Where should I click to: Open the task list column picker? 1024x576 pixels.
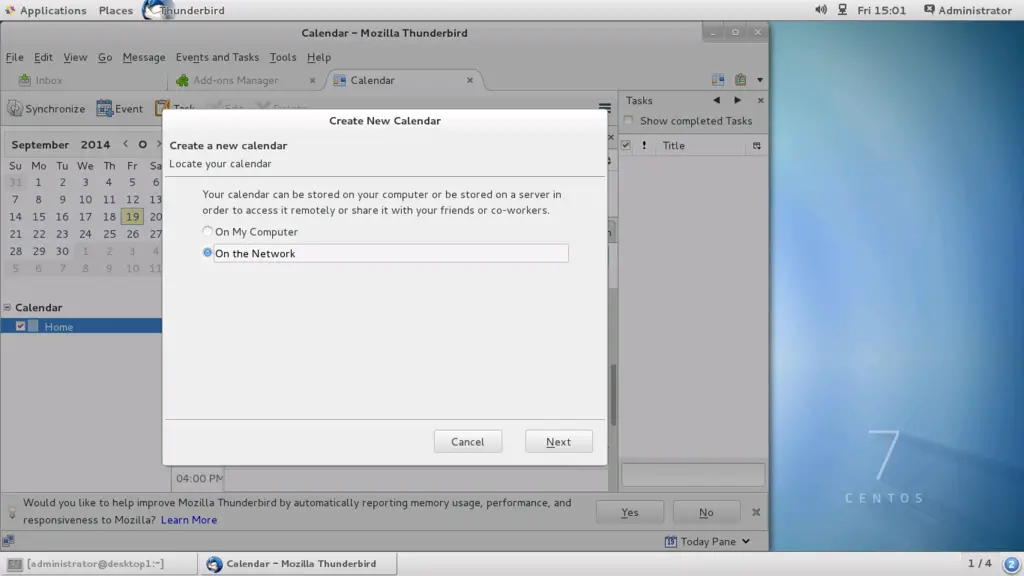click(756, 145)
